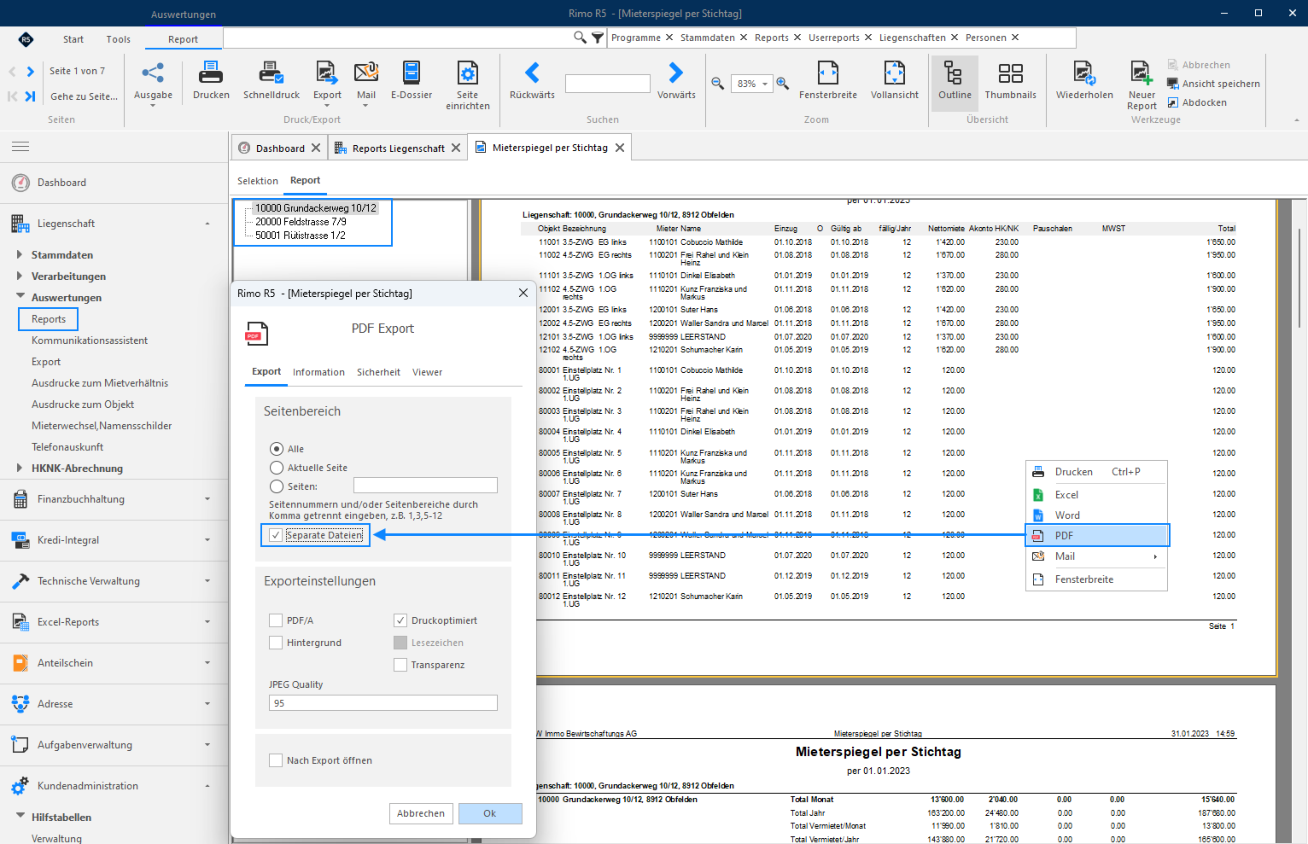The height and width of the screenshot is (844, 1308).
Task: Select the Alle radio button
Action: [x=276, y=449]
